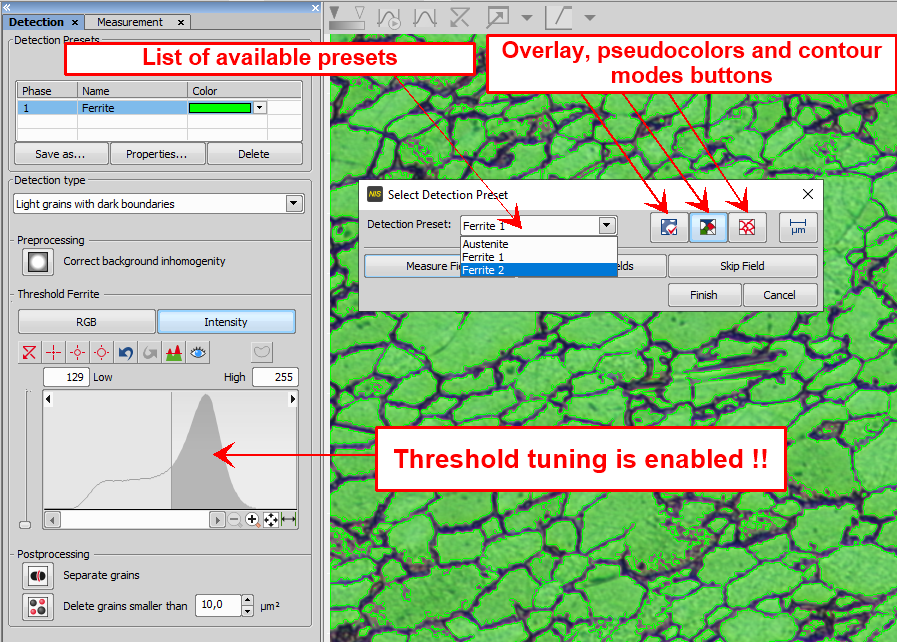This screenshot has width=897, height=642.
Task: Select the Detection tab
Action: (x=36, y=22)
